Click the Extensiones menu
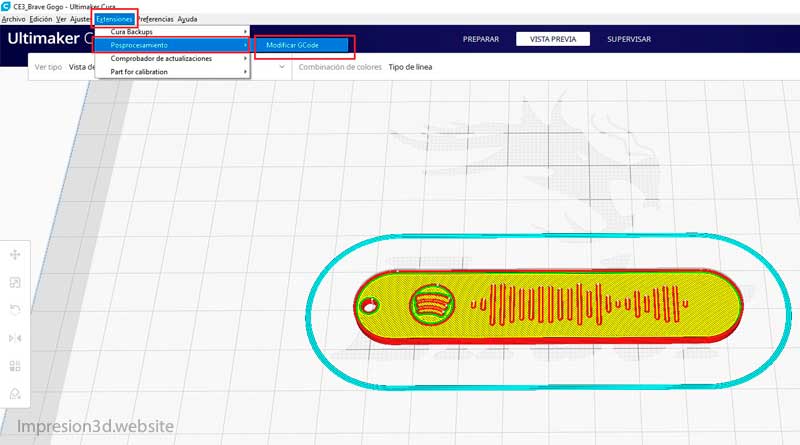Viewport: 800px width, 445px height. pos(114,19)
